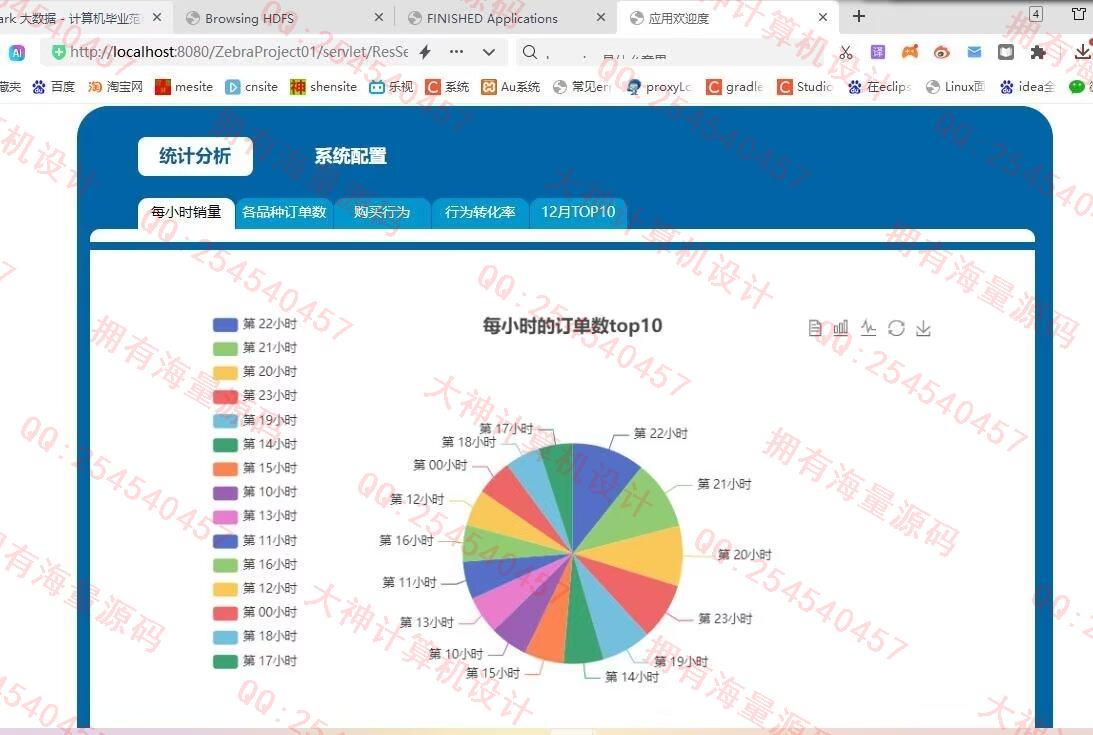Click the purple translate extension icon
This screenshot has width=1093, height=735.
pyautogui.click(x=878, y=52)
